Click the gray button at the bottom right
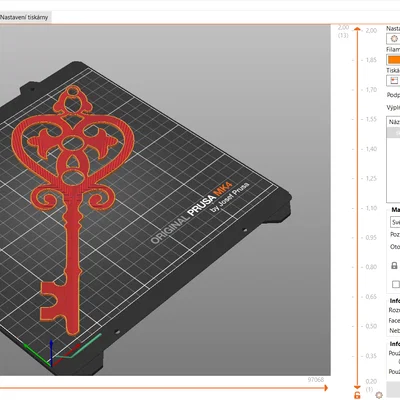This screenshot has height=400, width=400. pyautogui.click(x=393, y=389)
